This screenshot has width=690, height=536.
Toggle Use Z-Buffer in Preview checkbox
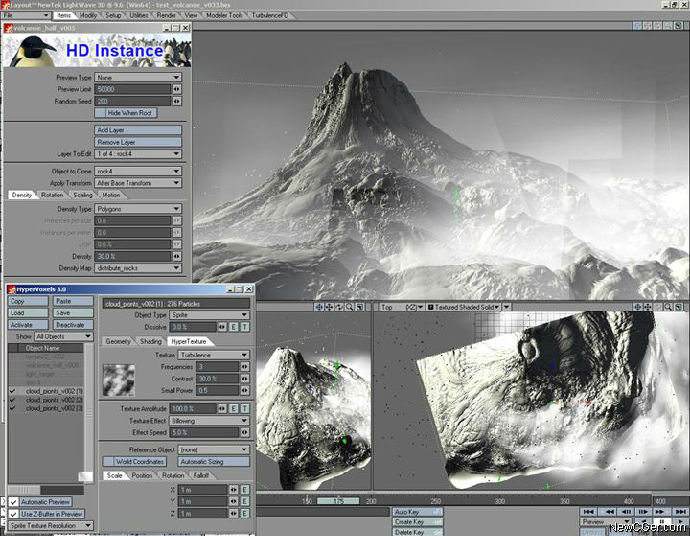[x=14, y=514]
